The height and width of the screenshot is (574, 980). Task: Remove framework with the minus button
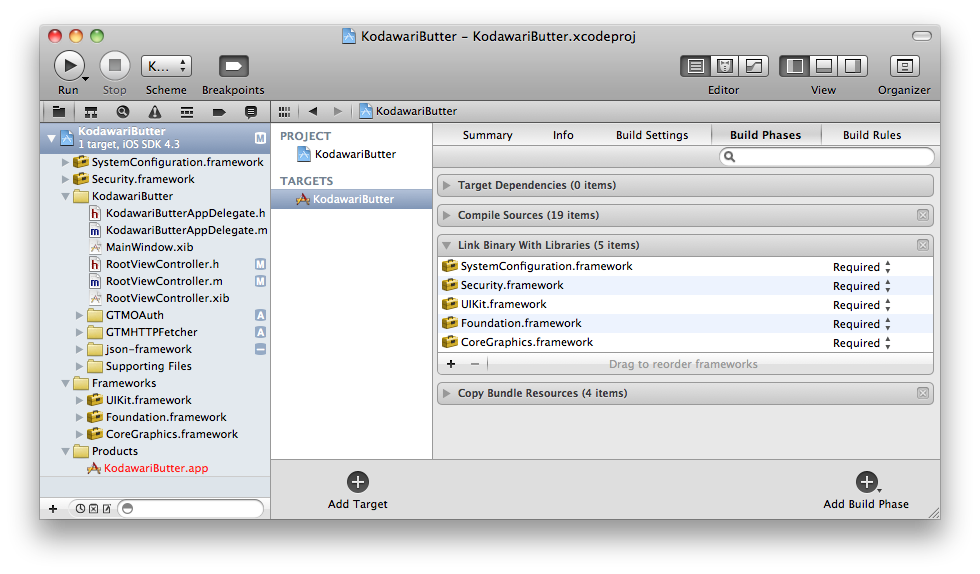tap(475, 364)
